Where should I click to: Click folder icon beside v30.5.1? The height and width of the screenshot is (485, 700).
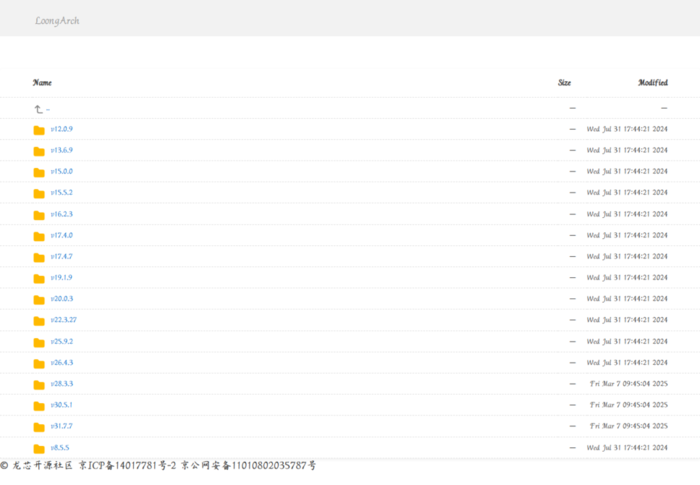[x=39, y=406]
